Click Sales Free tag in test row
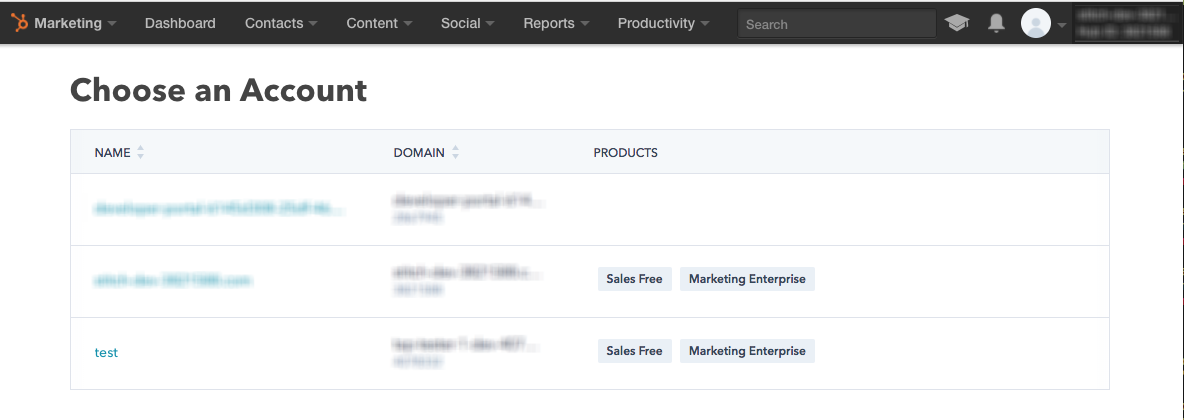Screen dimensions: 1184x420 [x=634, y=351]
